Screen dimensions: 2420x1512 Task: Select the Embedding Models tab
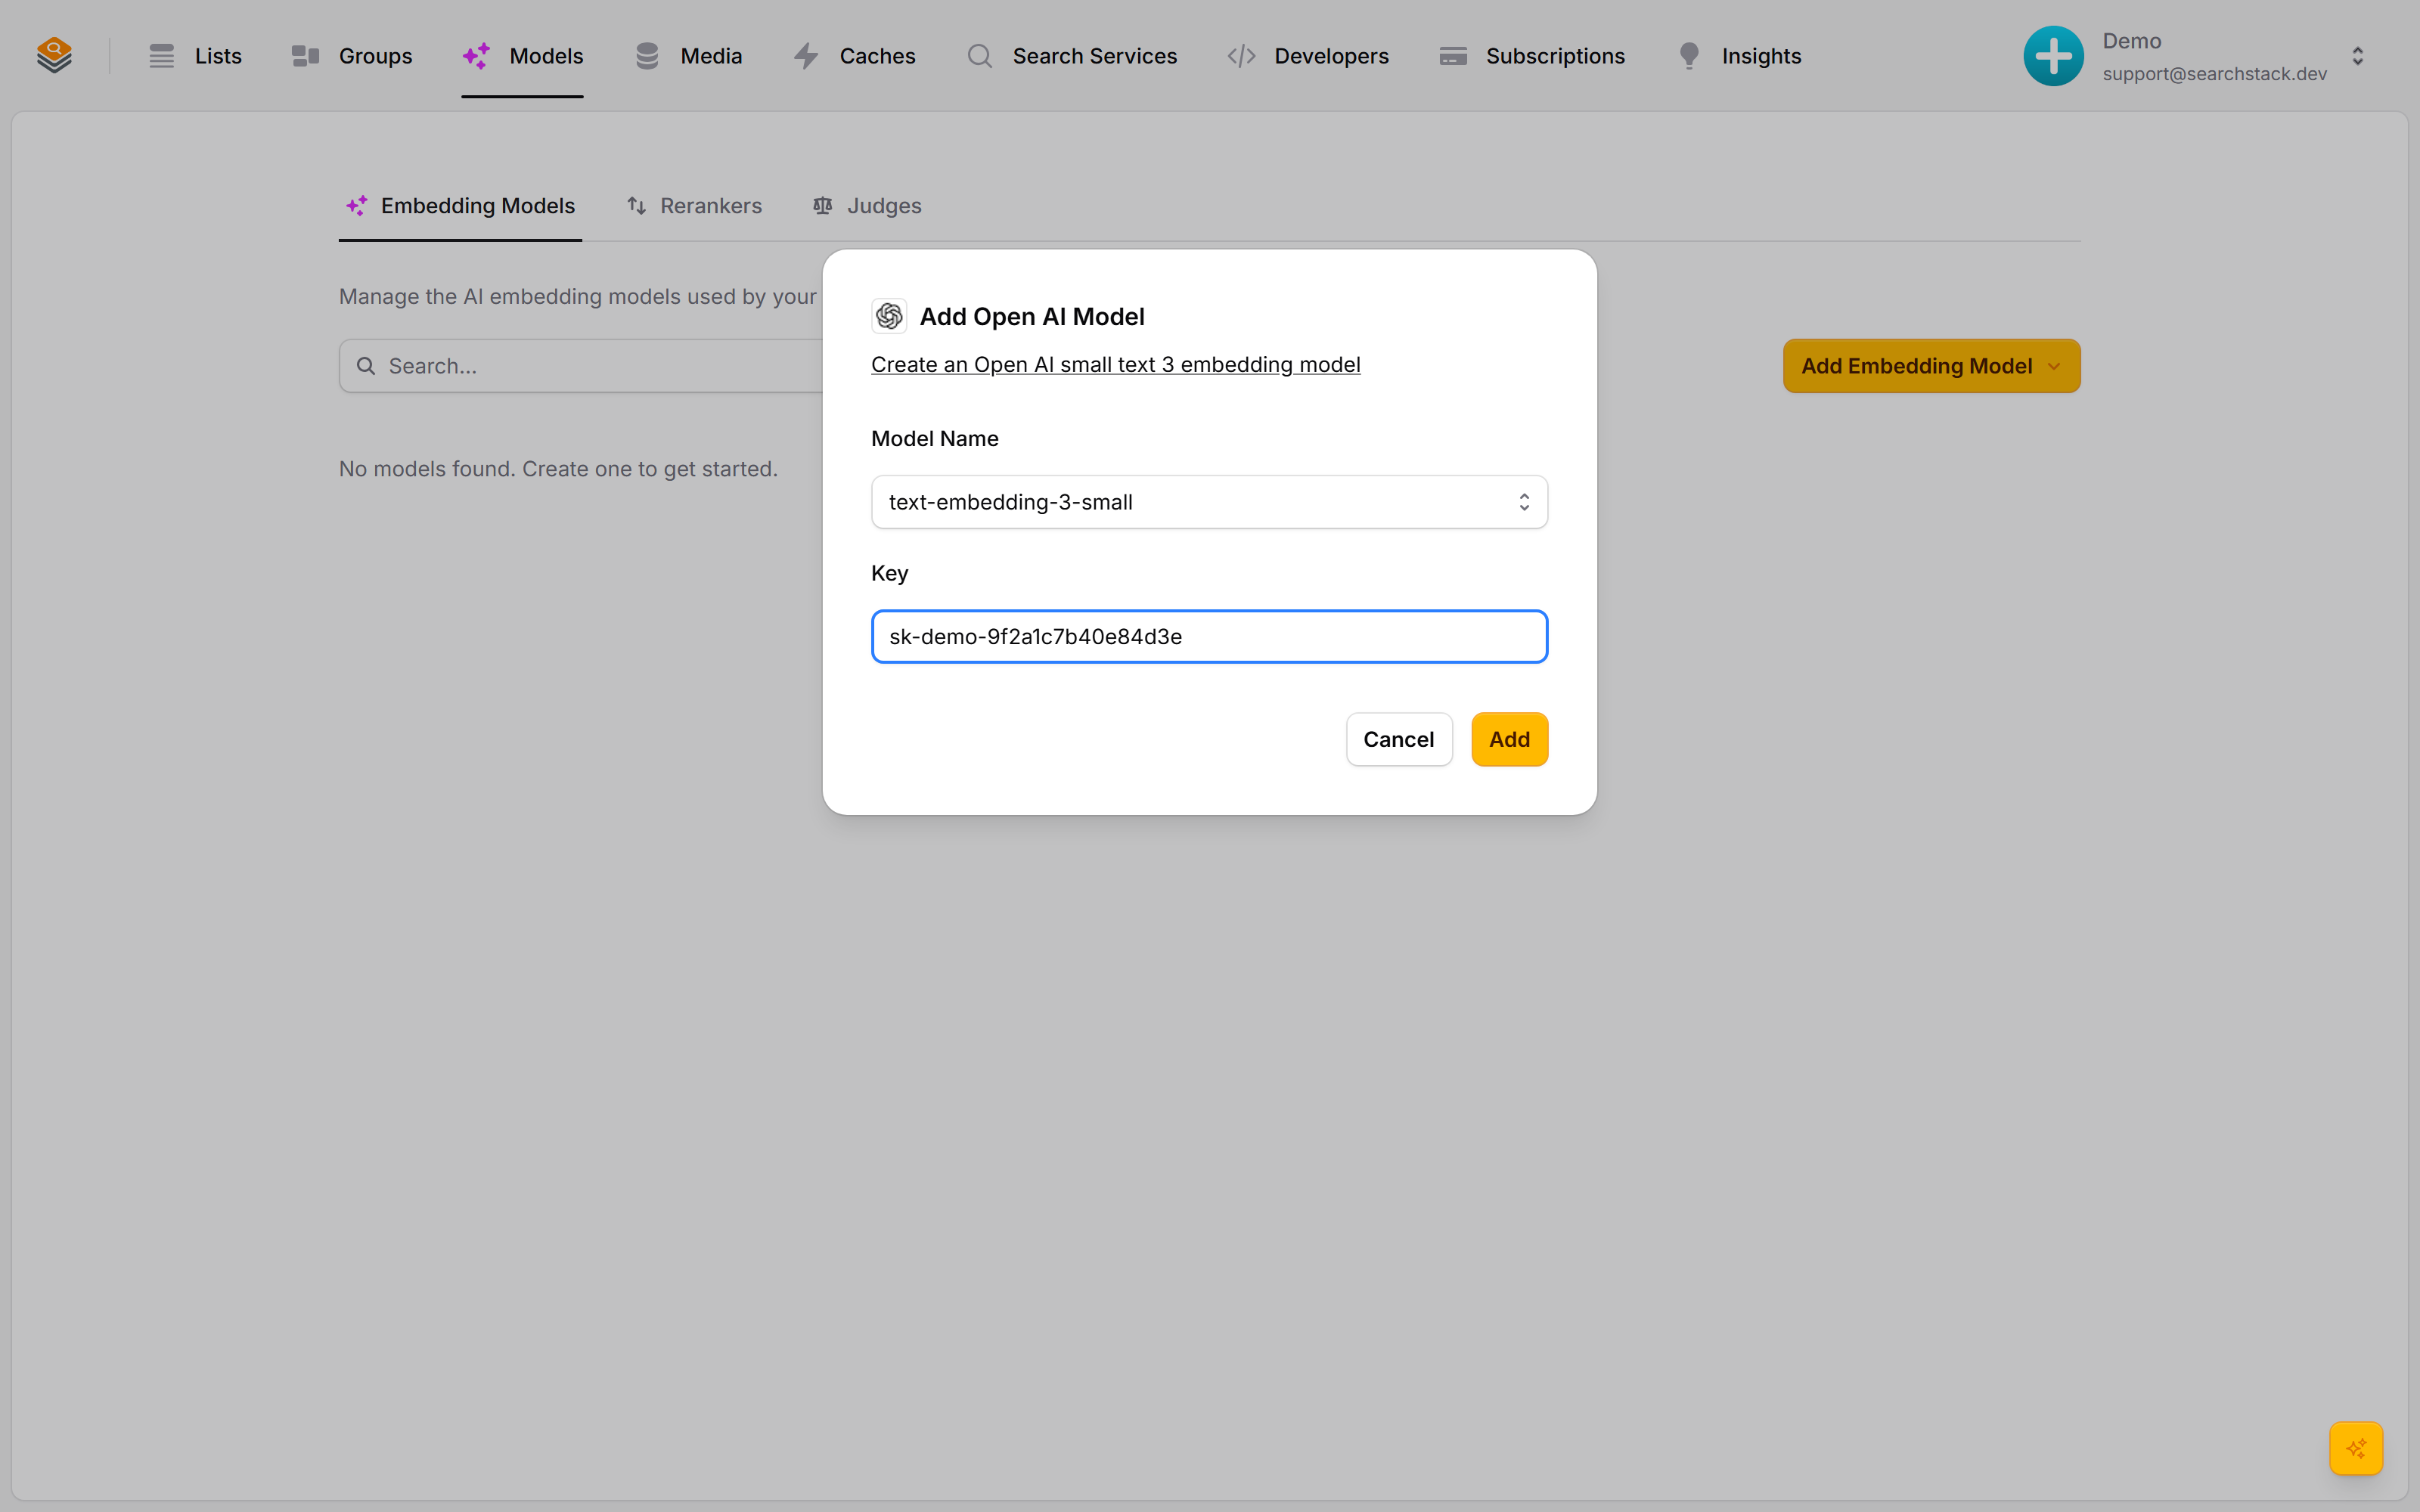point(460,205)
